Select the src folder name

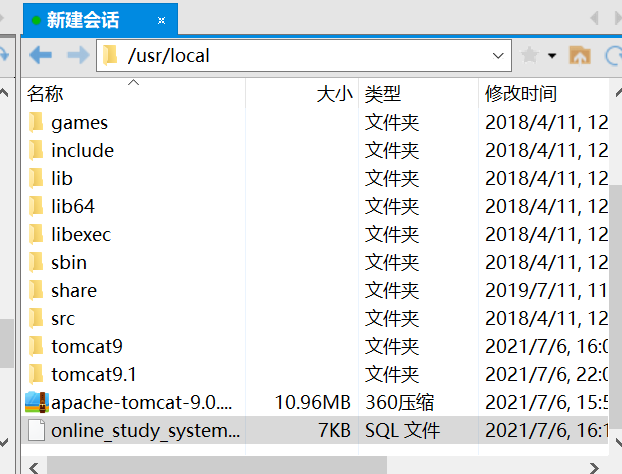63,319
